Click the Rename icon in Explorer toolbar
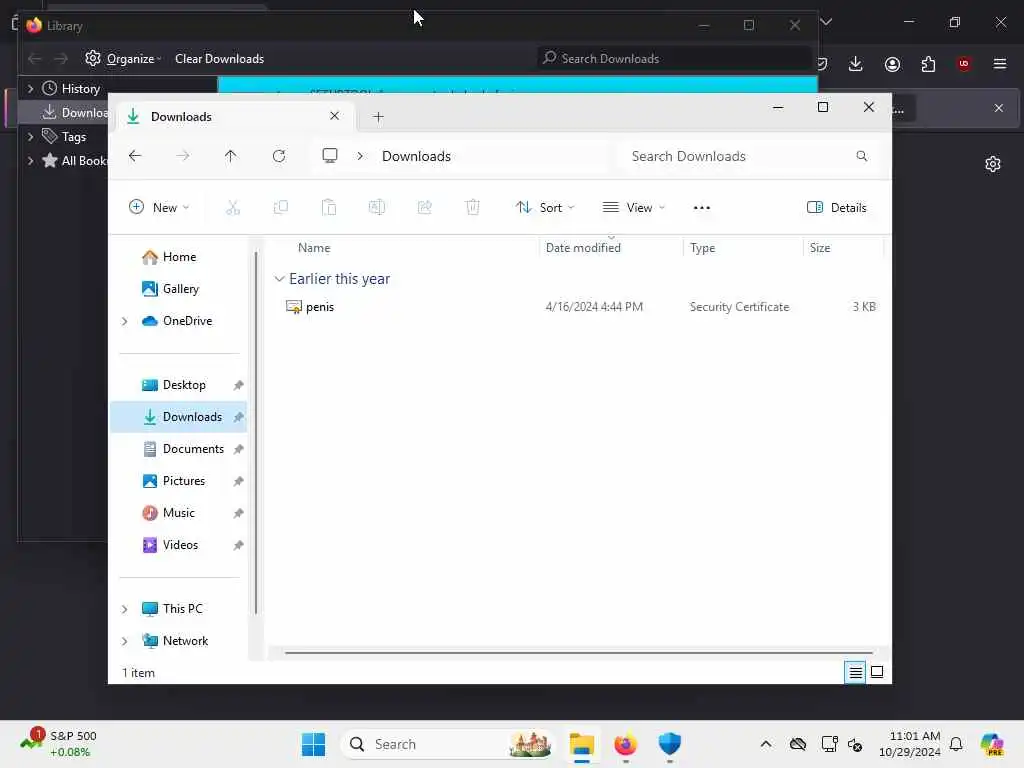1024x768 pixels. 377,208
